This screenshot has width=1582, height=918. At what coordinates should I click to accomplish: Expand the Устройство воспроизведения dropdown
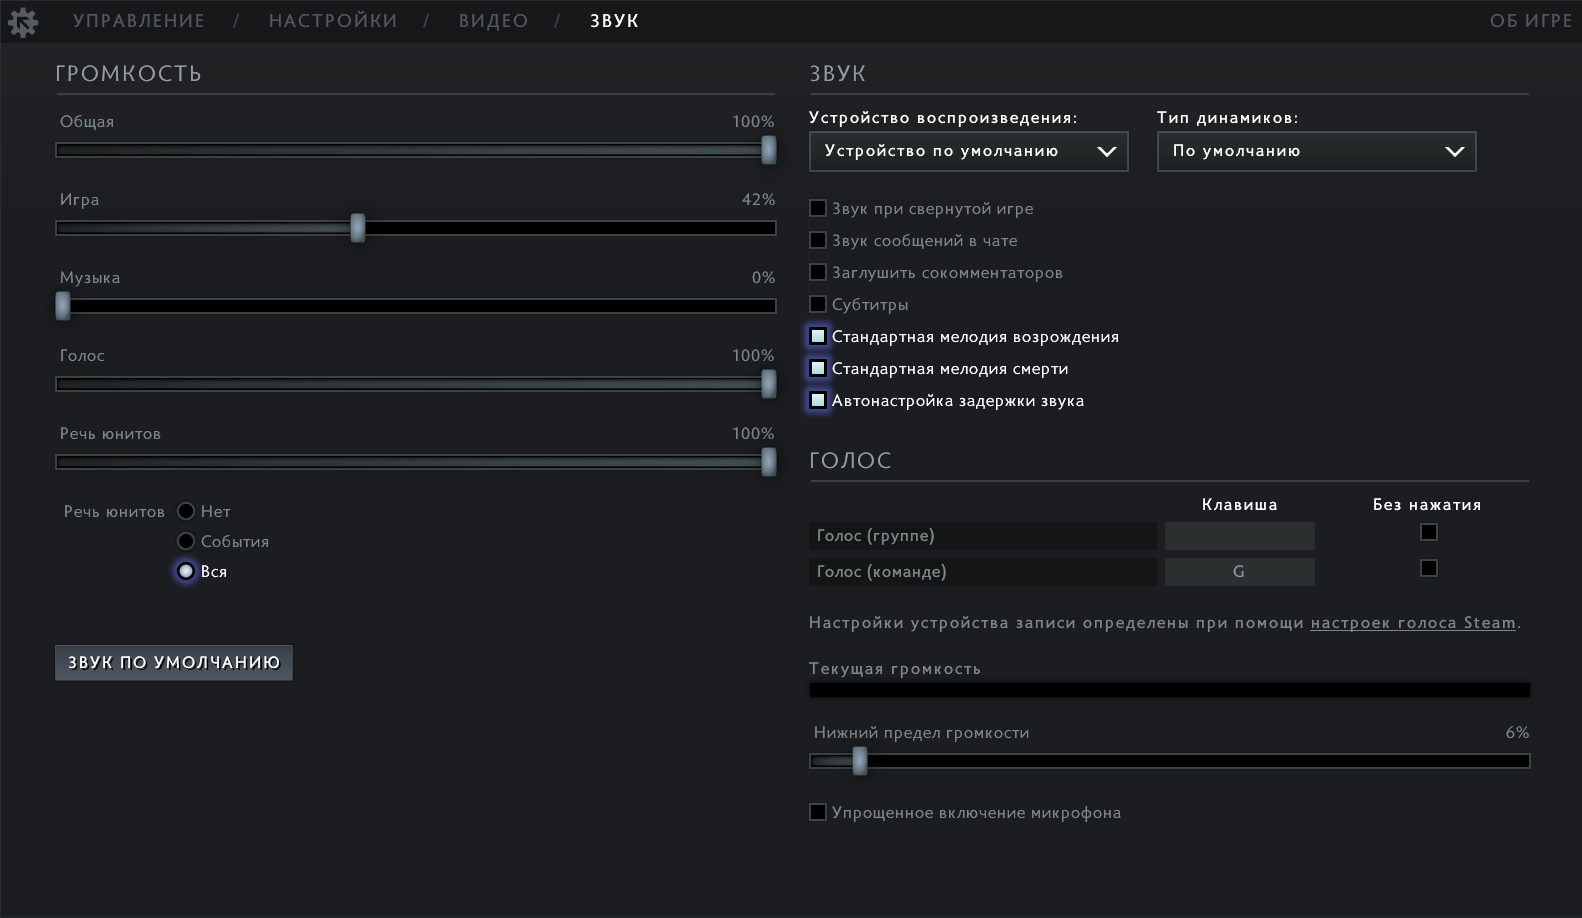pyautogui.click(x=968, y=151)
